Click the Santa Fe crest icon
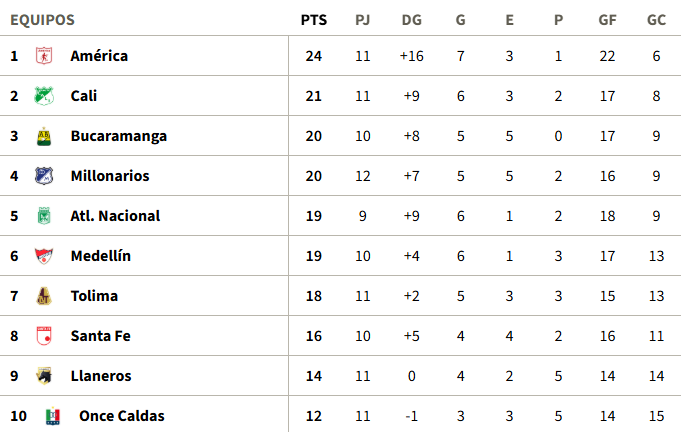 tap(44, 336)
